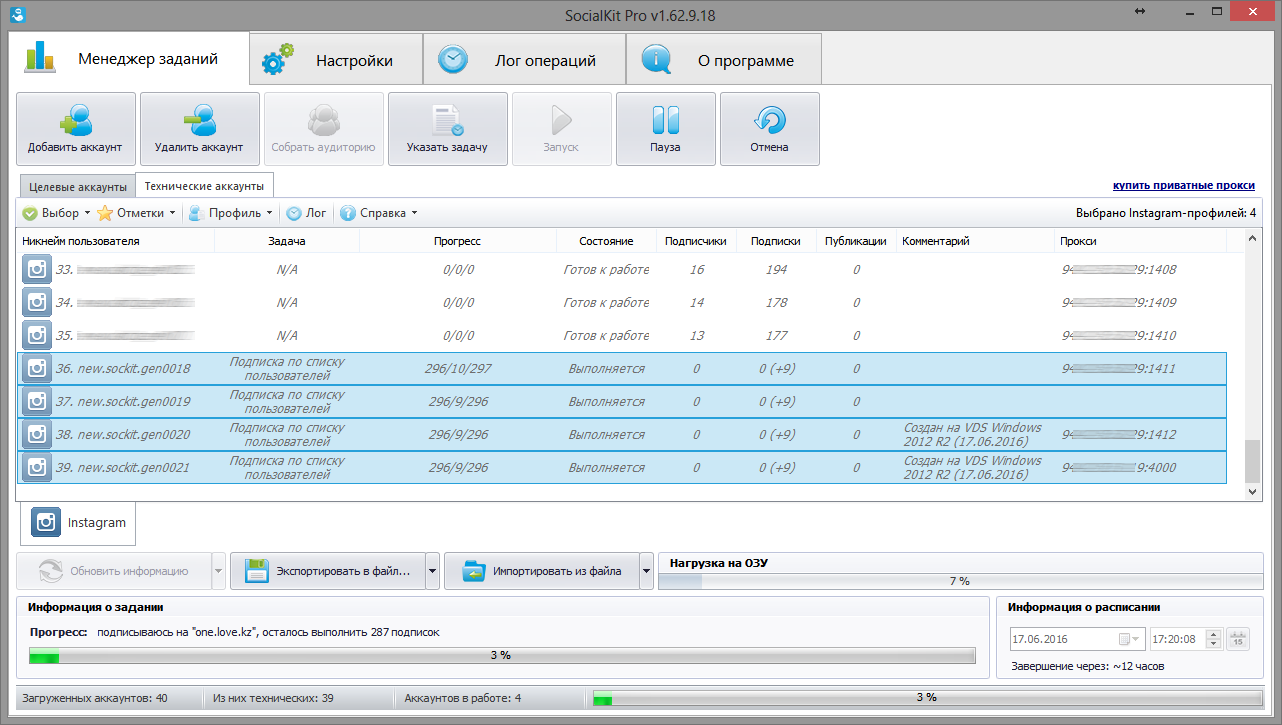
Task: Click Выбрано Instagram-профилей: 4 label
Action: [x=1166, y=213]
